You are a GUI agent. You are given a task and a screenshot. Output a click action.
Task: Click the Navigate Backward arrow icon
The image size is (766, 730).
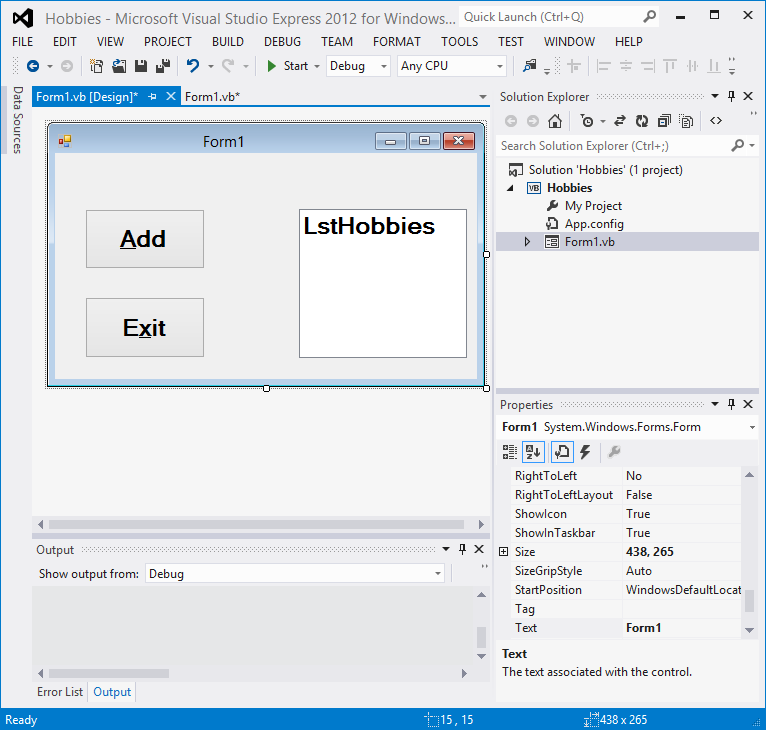(33, 66)
